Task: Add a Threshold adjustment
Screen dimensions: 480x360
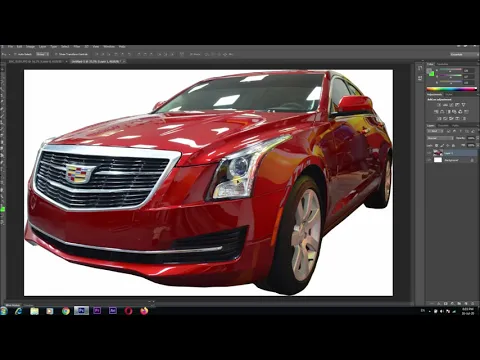Action: (451, 119)
